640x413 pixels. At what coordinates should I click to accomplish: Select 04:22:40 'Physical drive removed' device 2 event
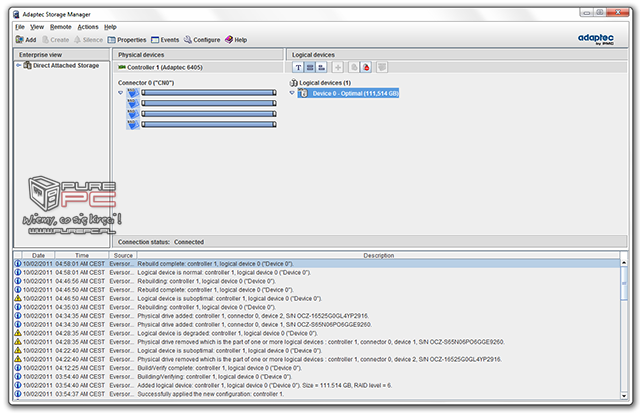coord(317,359)
